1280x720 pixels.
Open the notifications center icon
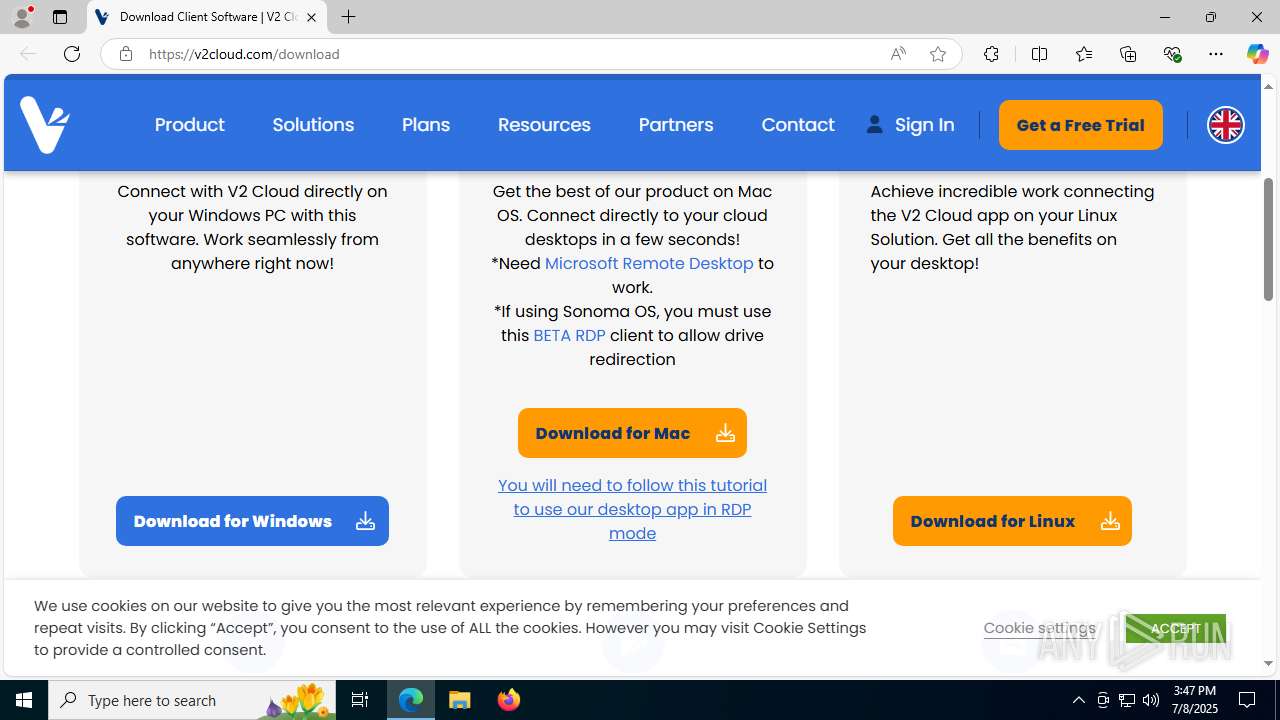coord(1248,700)
